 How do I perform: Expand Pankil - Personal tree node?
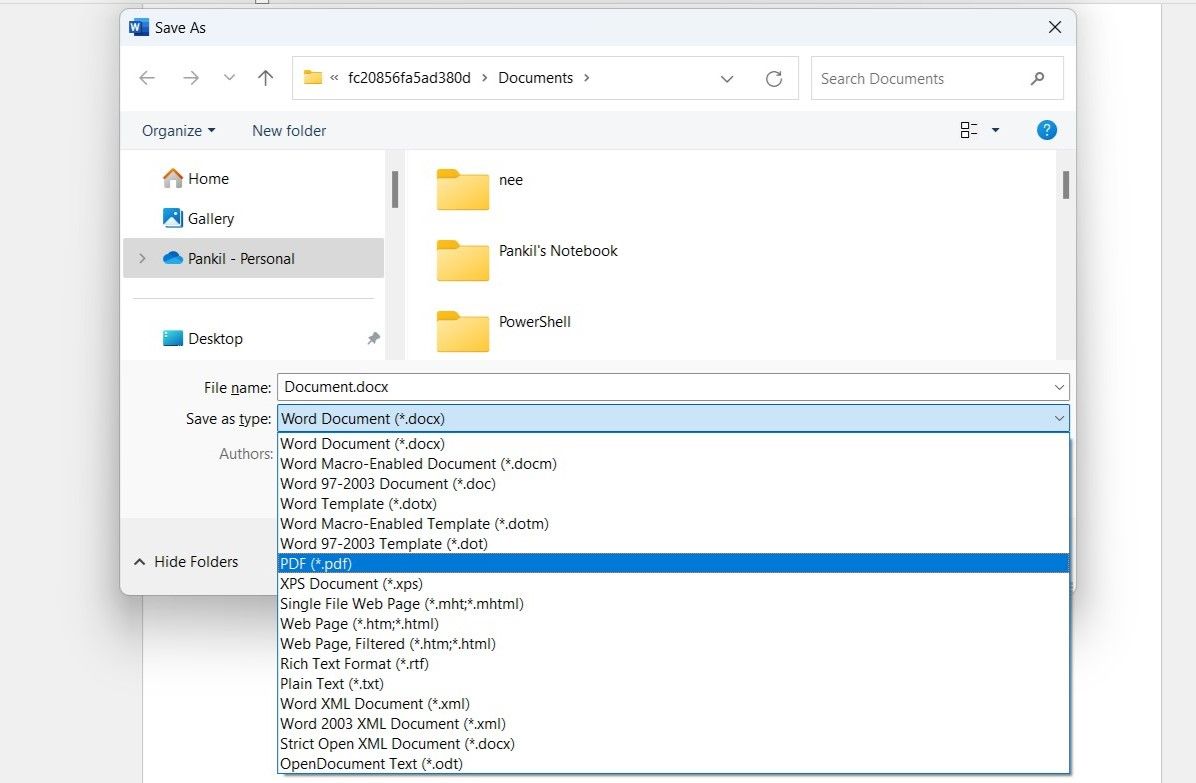(x=142, y=258)
